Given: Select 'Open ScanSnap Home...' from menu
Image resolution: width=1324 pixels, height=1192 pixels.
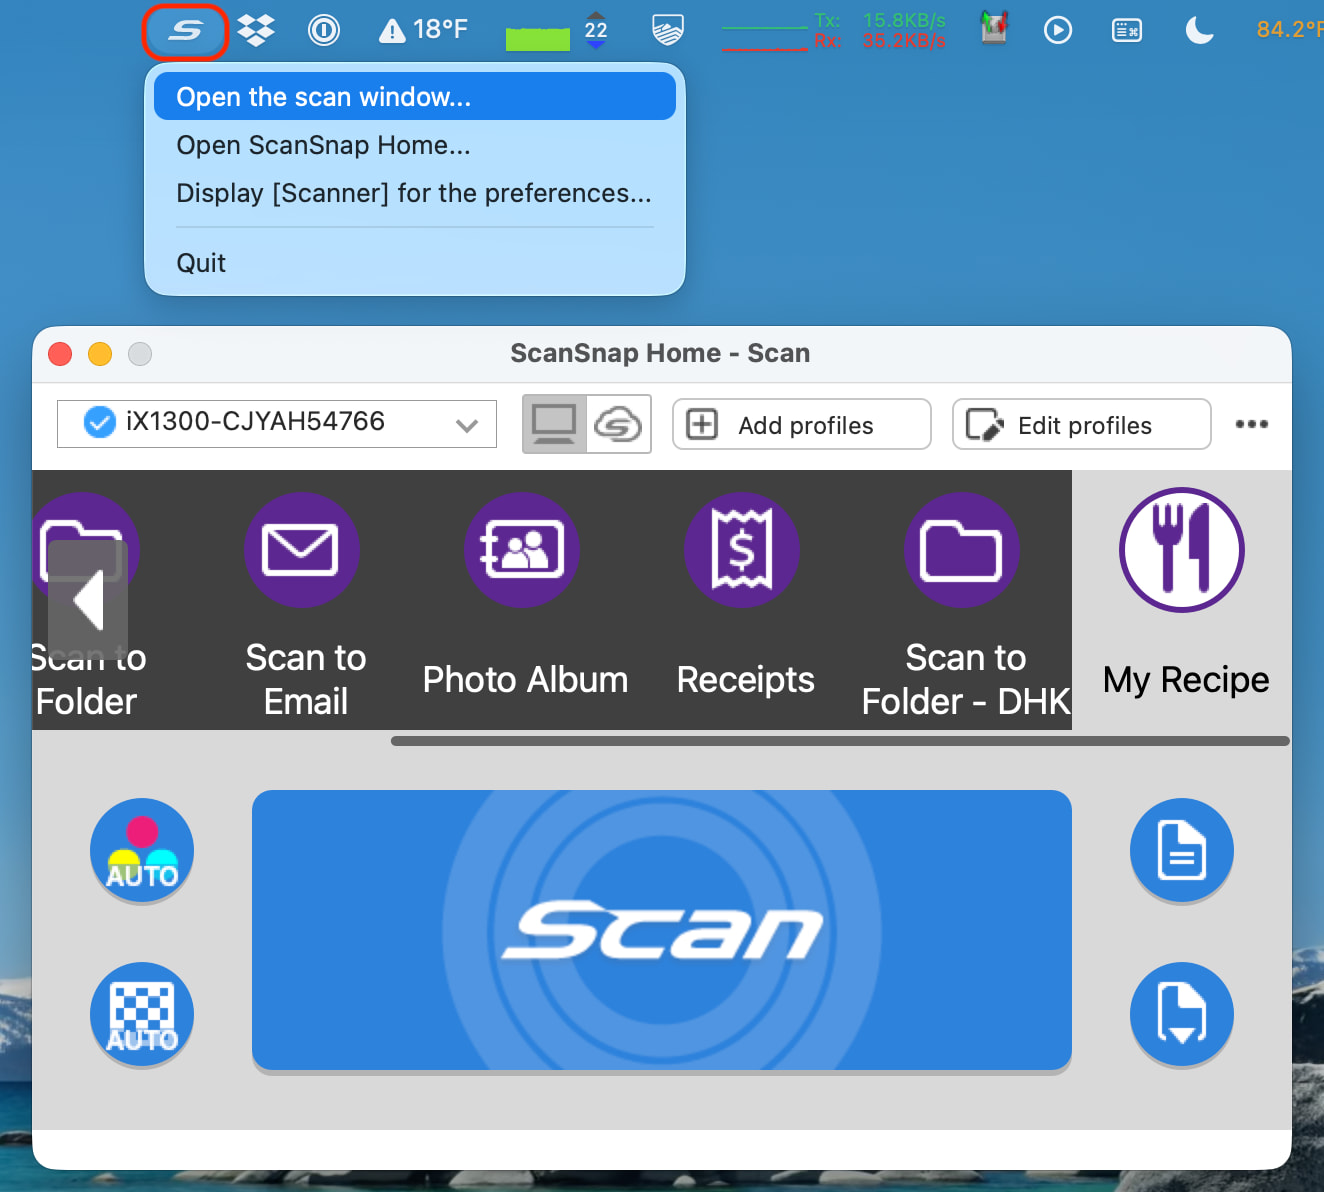Looking at the screenshot, I should click(x=323, y=145).
